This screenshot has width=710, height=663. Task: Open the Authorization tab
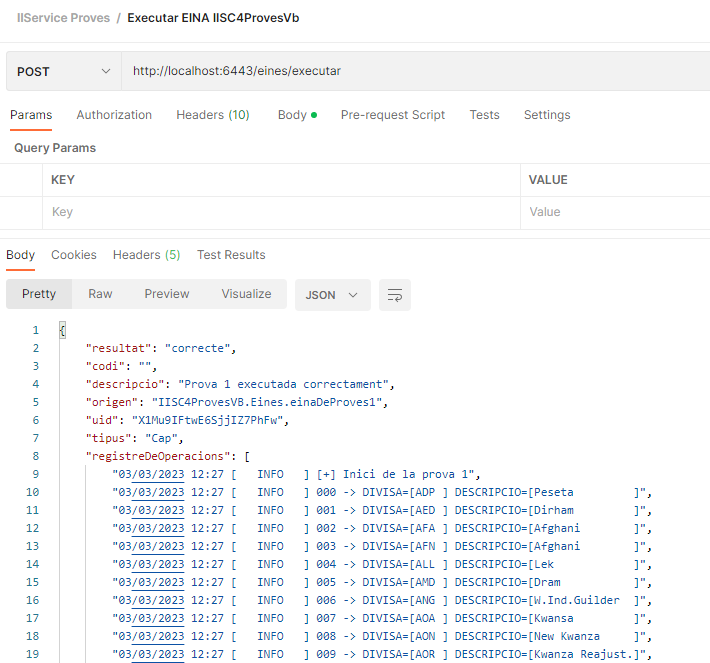tap(114, 115)
